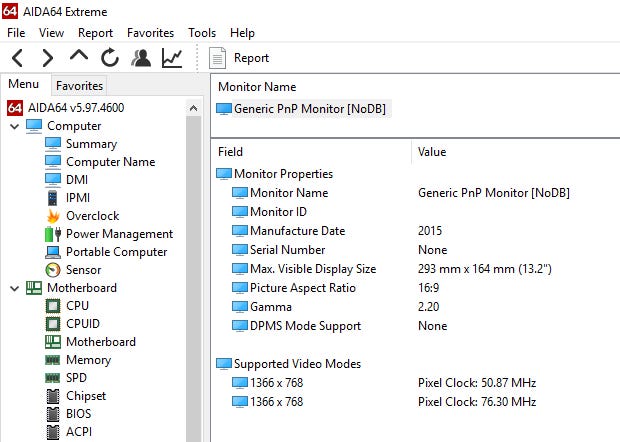Viewport: 620px width, 442px height.
Task: Switch to the Favorites tab in sidebar
Action: coord(79,85)
